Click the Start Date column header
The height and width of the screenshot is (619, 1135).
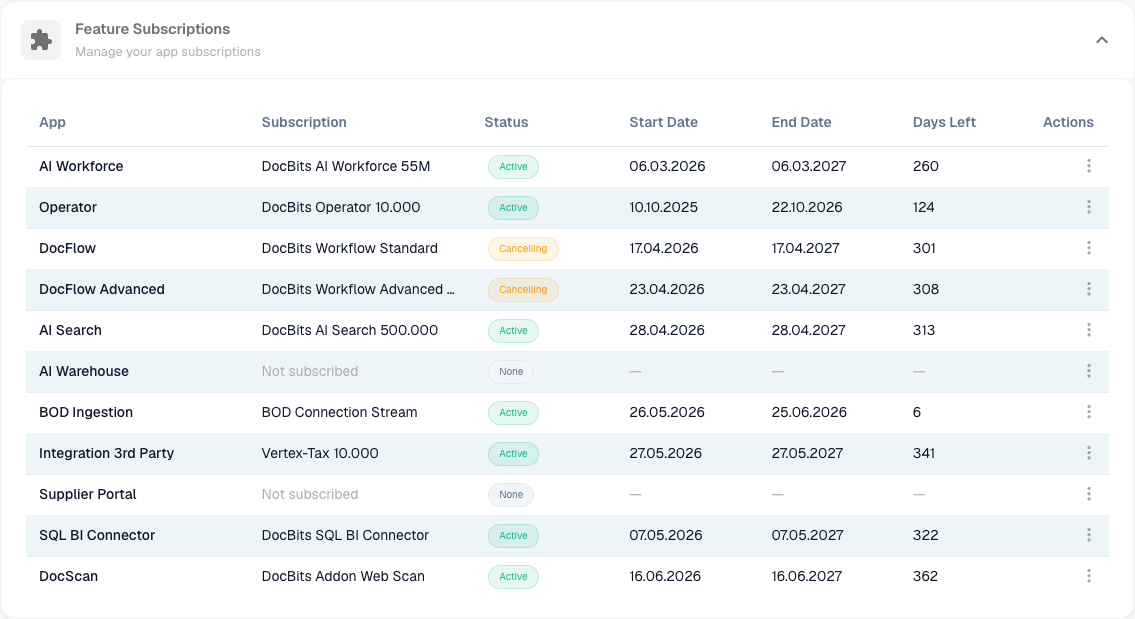coord(663,122)
